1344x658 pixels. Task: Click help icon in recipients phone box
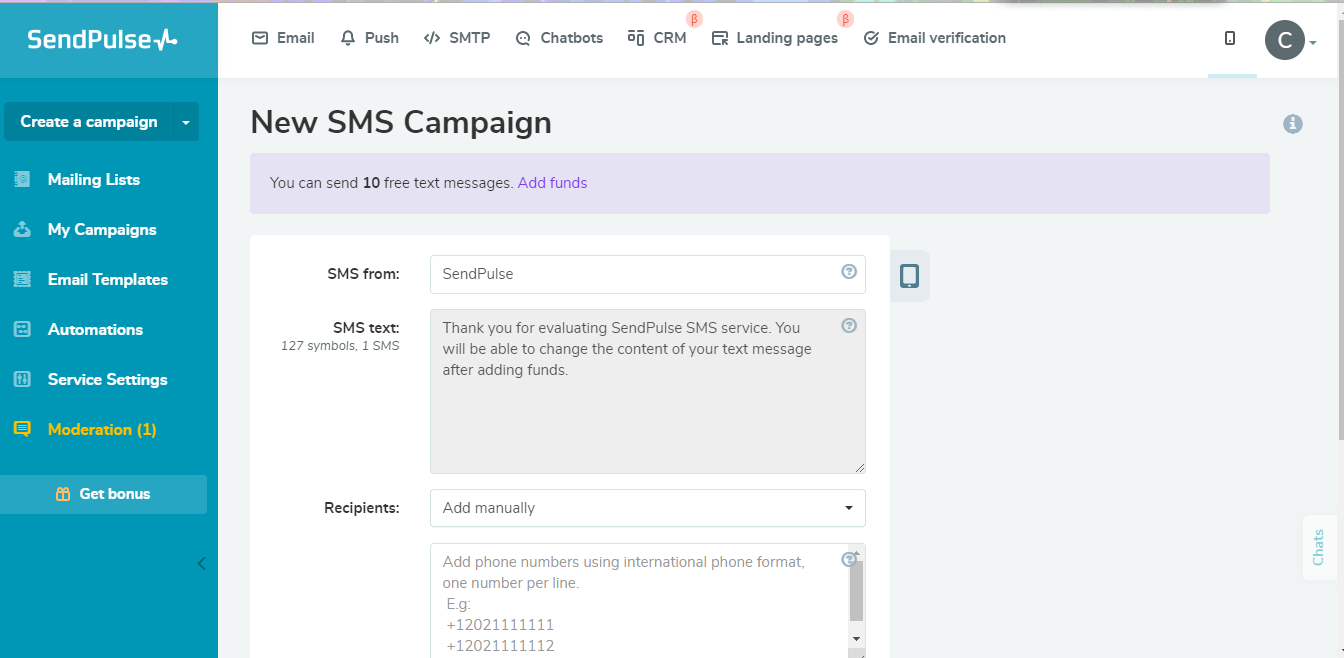pos(849,559)
